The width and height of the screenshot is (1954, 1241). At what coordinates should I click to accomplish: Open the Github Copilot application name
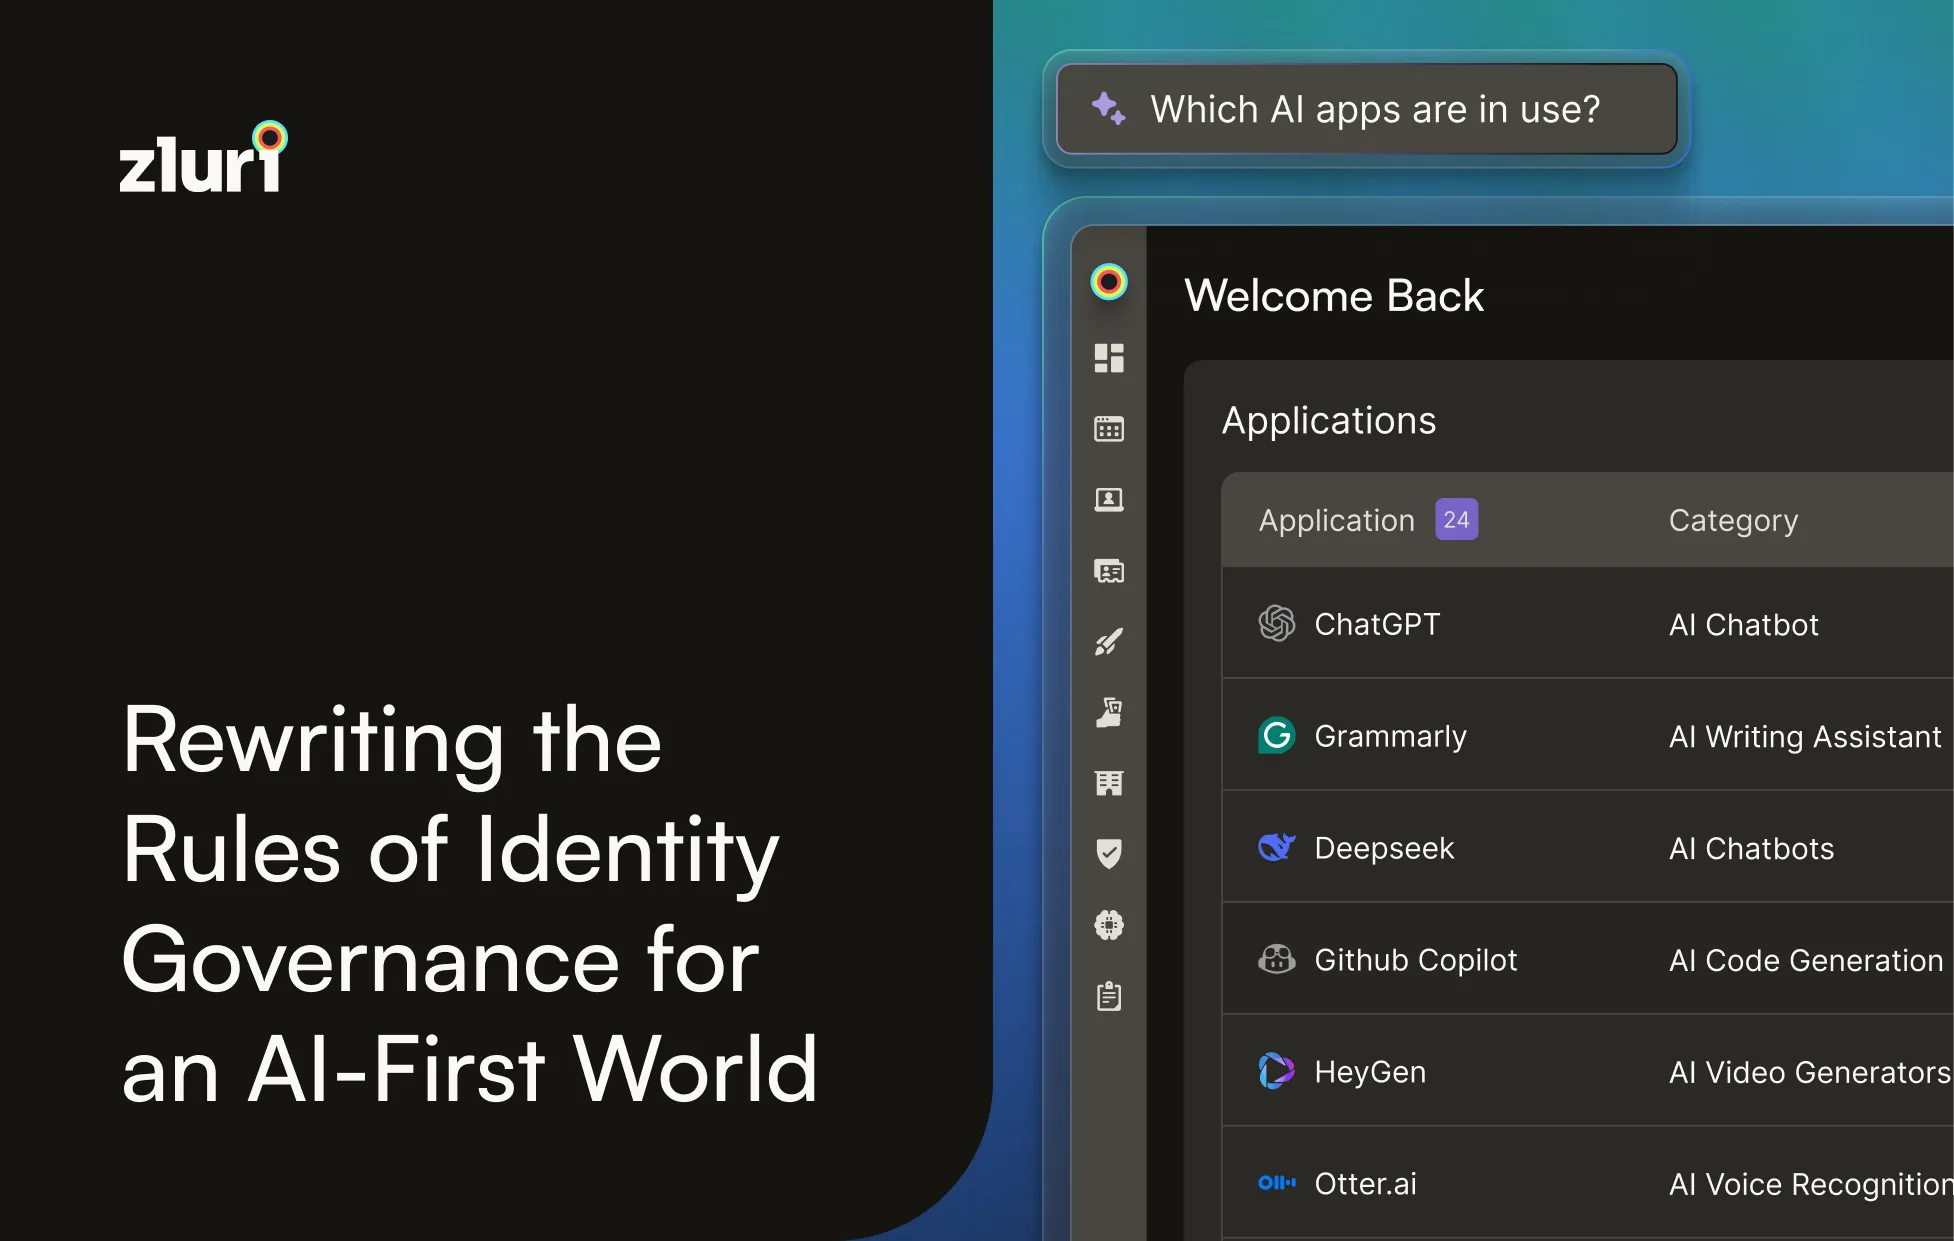pos(1416,961)
